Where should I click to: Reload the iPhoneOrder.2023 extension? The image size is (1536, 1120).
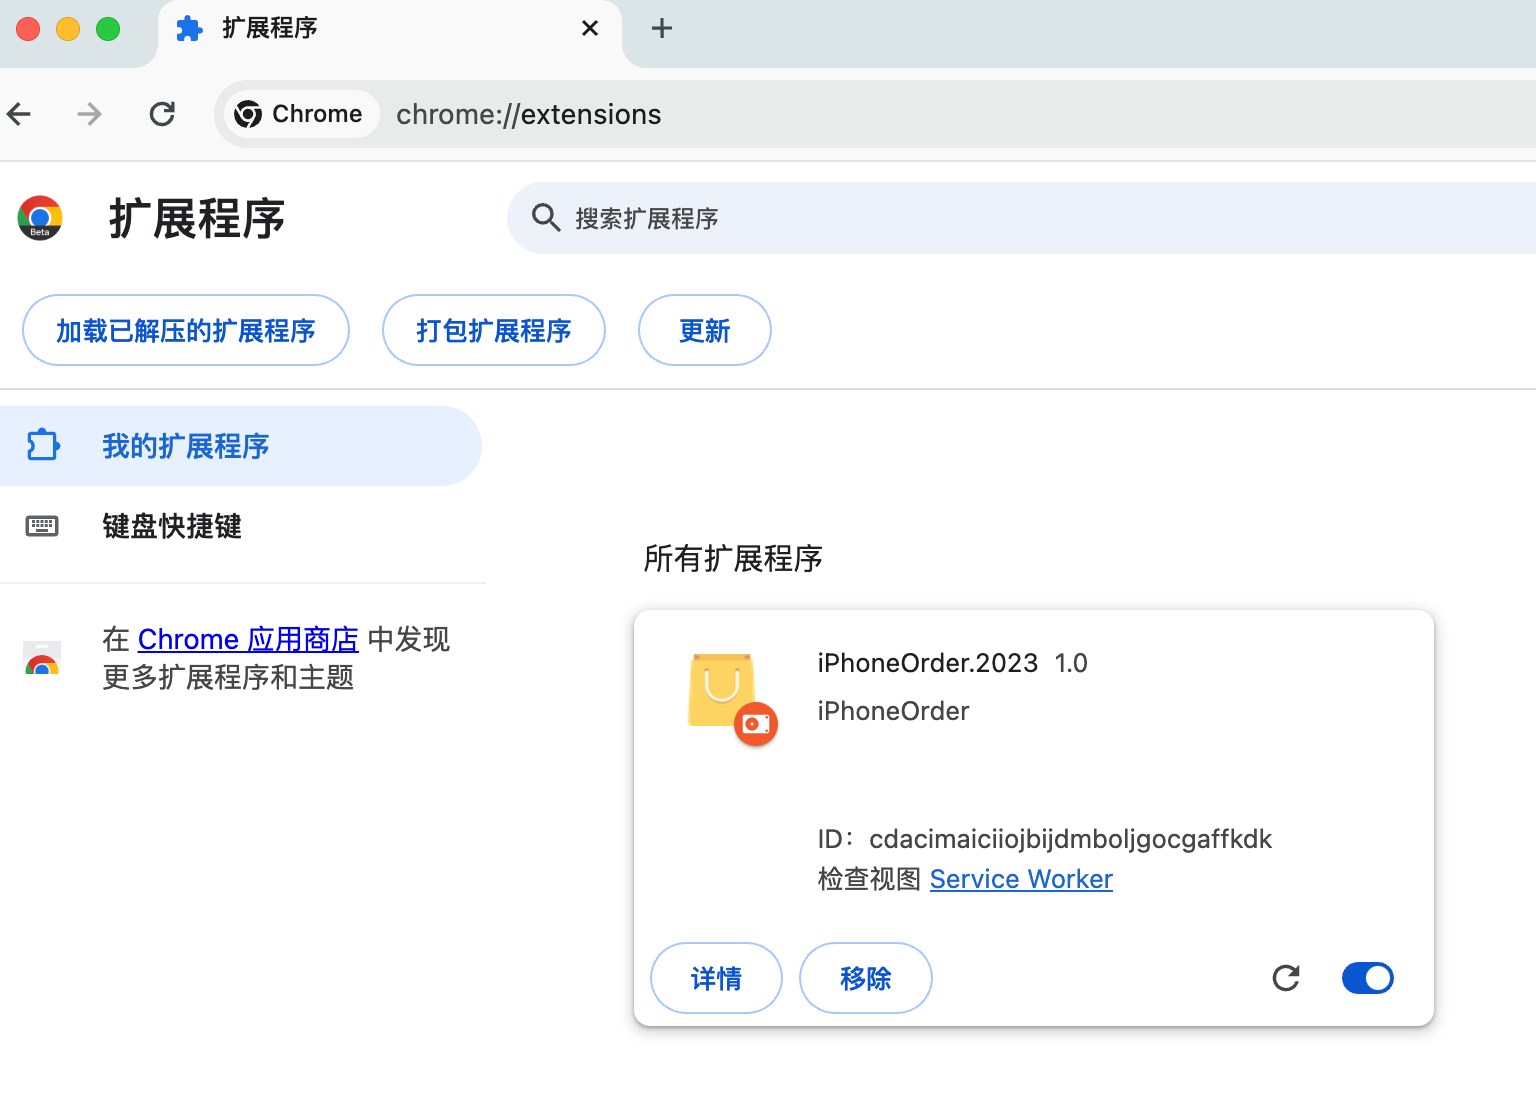(1286, 978)
